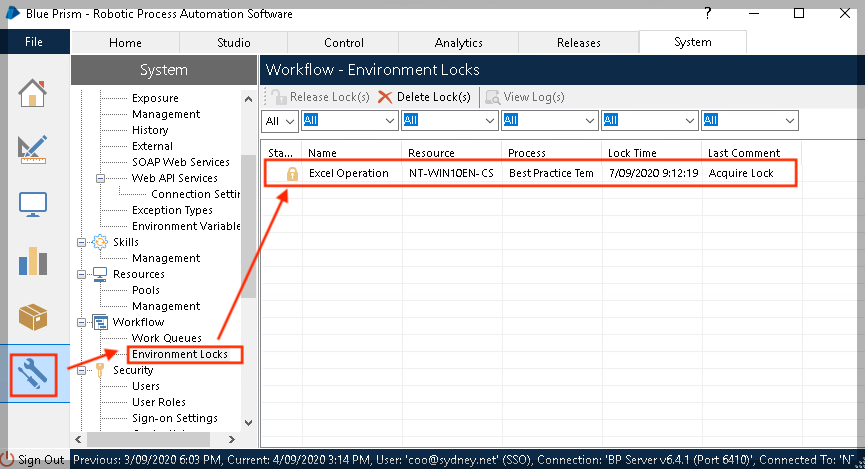Select History in the tree
865x469 pixels.
point(150,130)
